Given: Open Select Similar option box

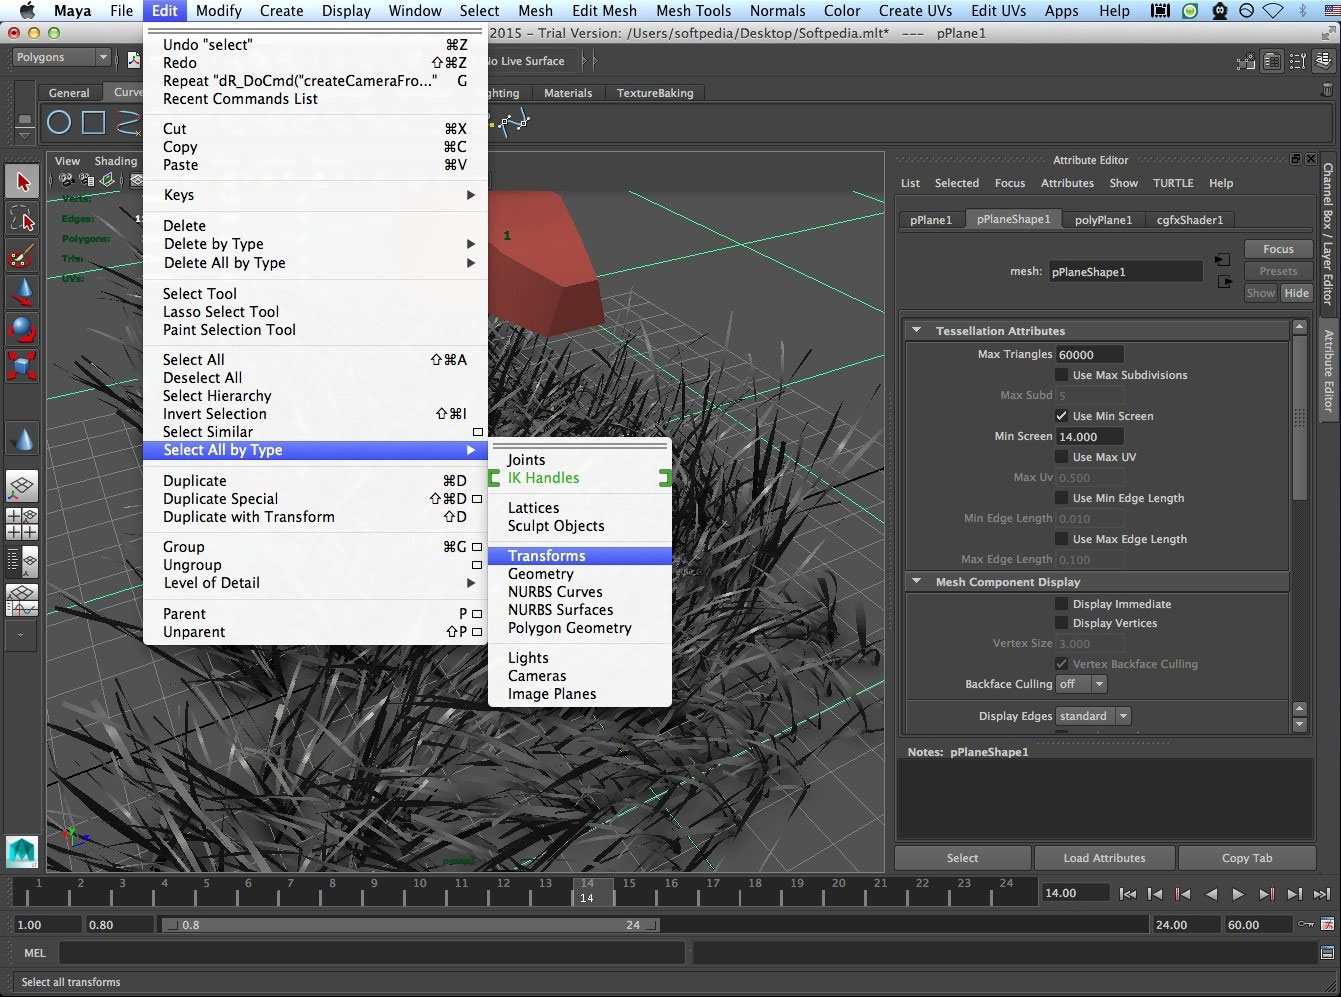Looking at the screenshot, I should click(477, 432).
